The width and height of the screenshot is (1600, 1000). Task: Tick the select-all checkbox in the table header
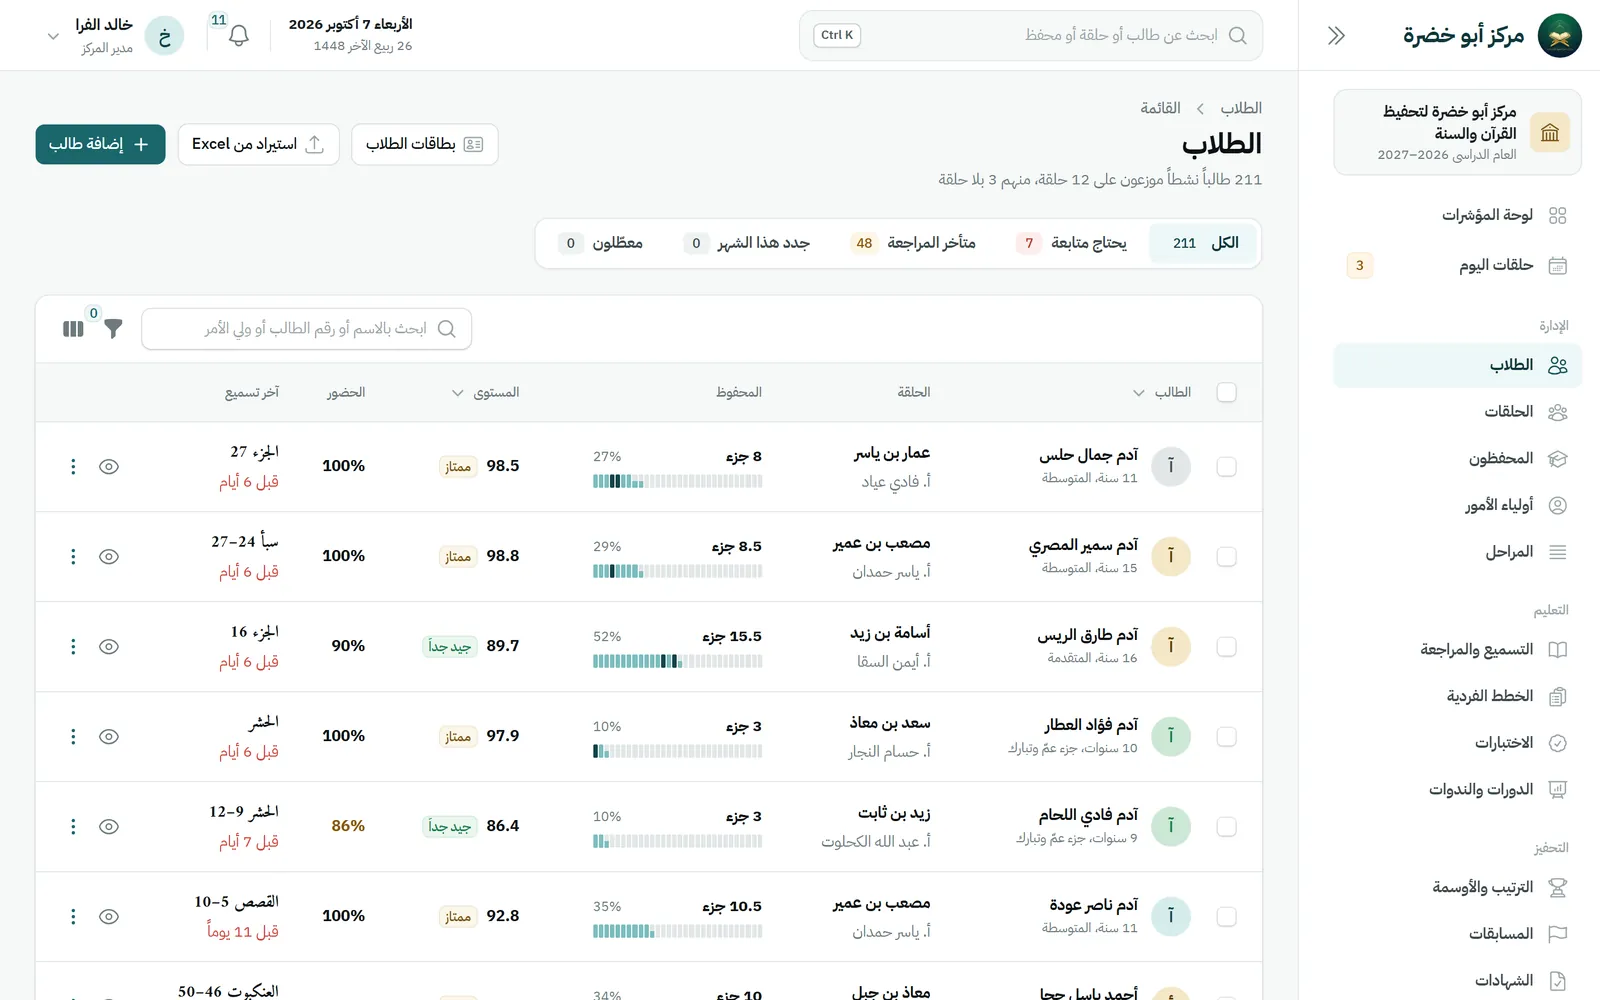click(x=1226, y=392)
